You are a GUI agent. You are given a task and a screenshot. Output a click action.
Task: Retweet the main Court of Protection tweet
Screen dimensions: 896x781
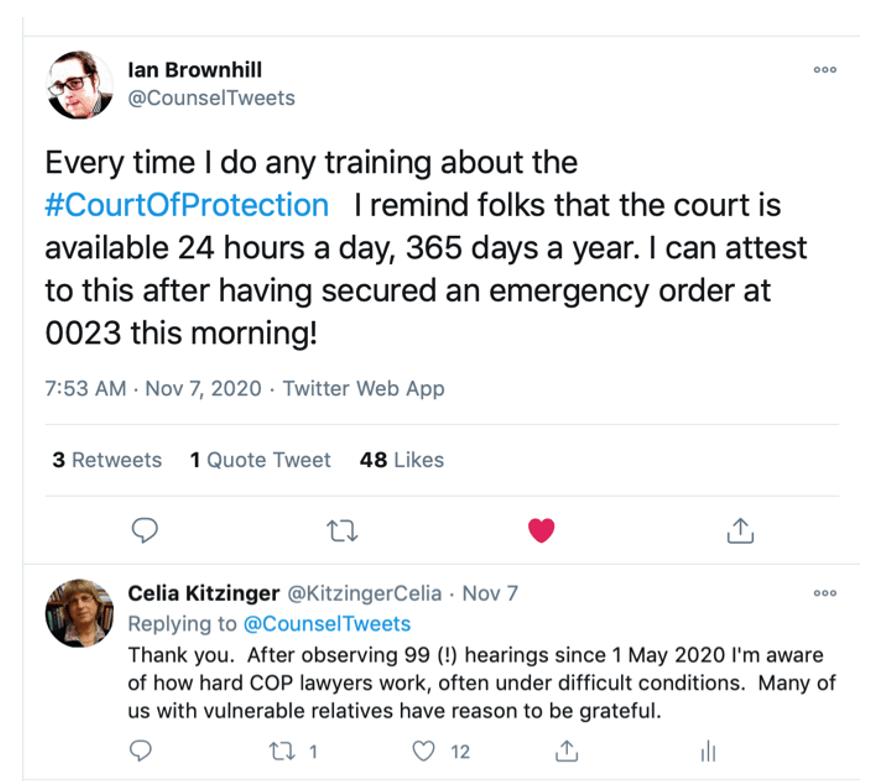(x=343, y=531)
